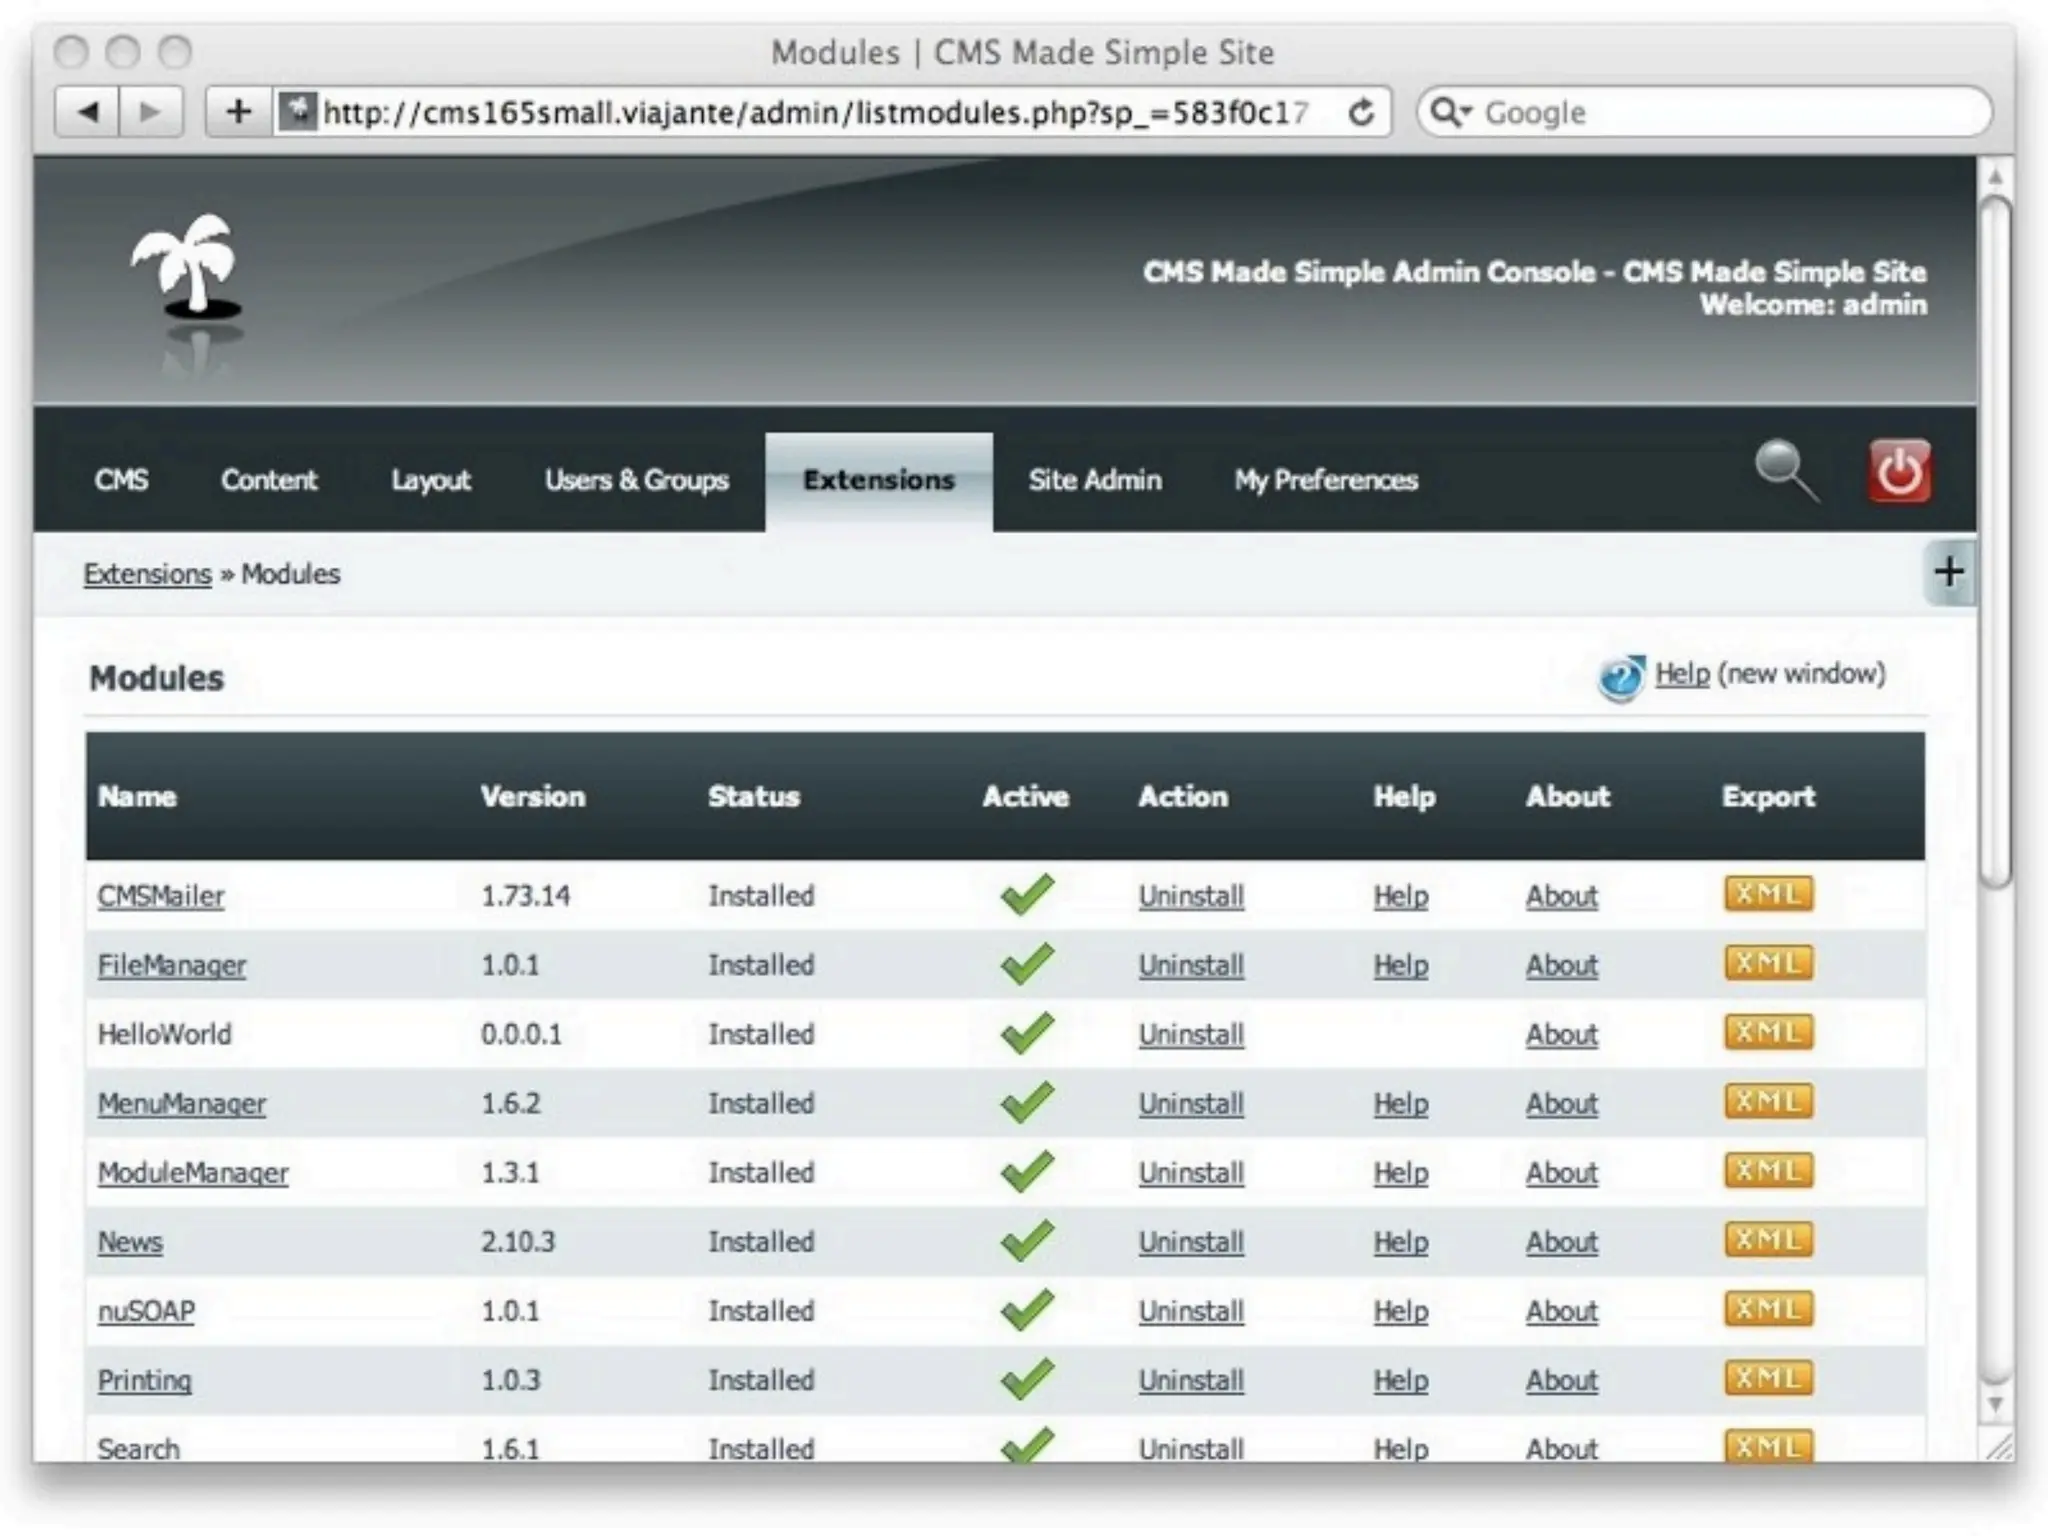Click the add bookmark plus button

238,112
